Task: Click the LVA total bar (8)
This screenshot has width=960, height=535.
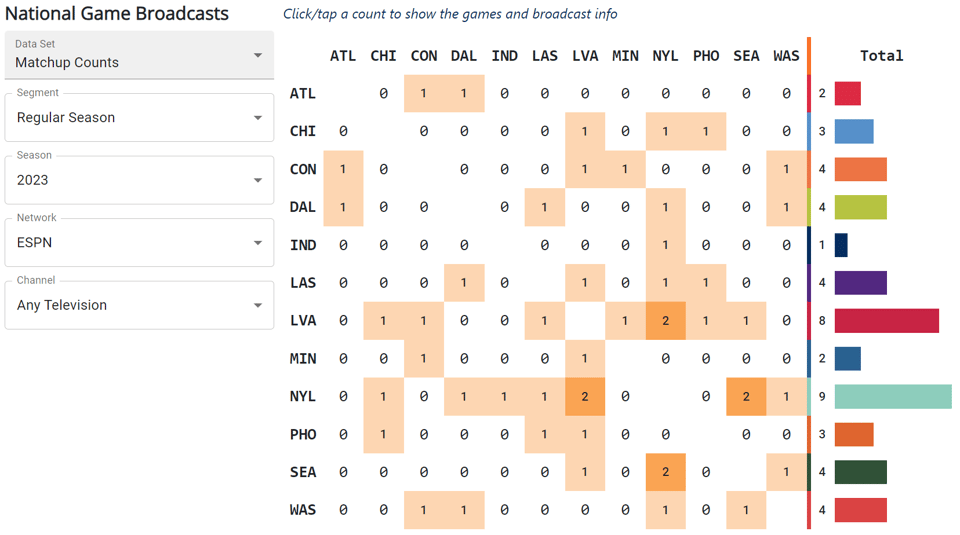Action: 886,320
